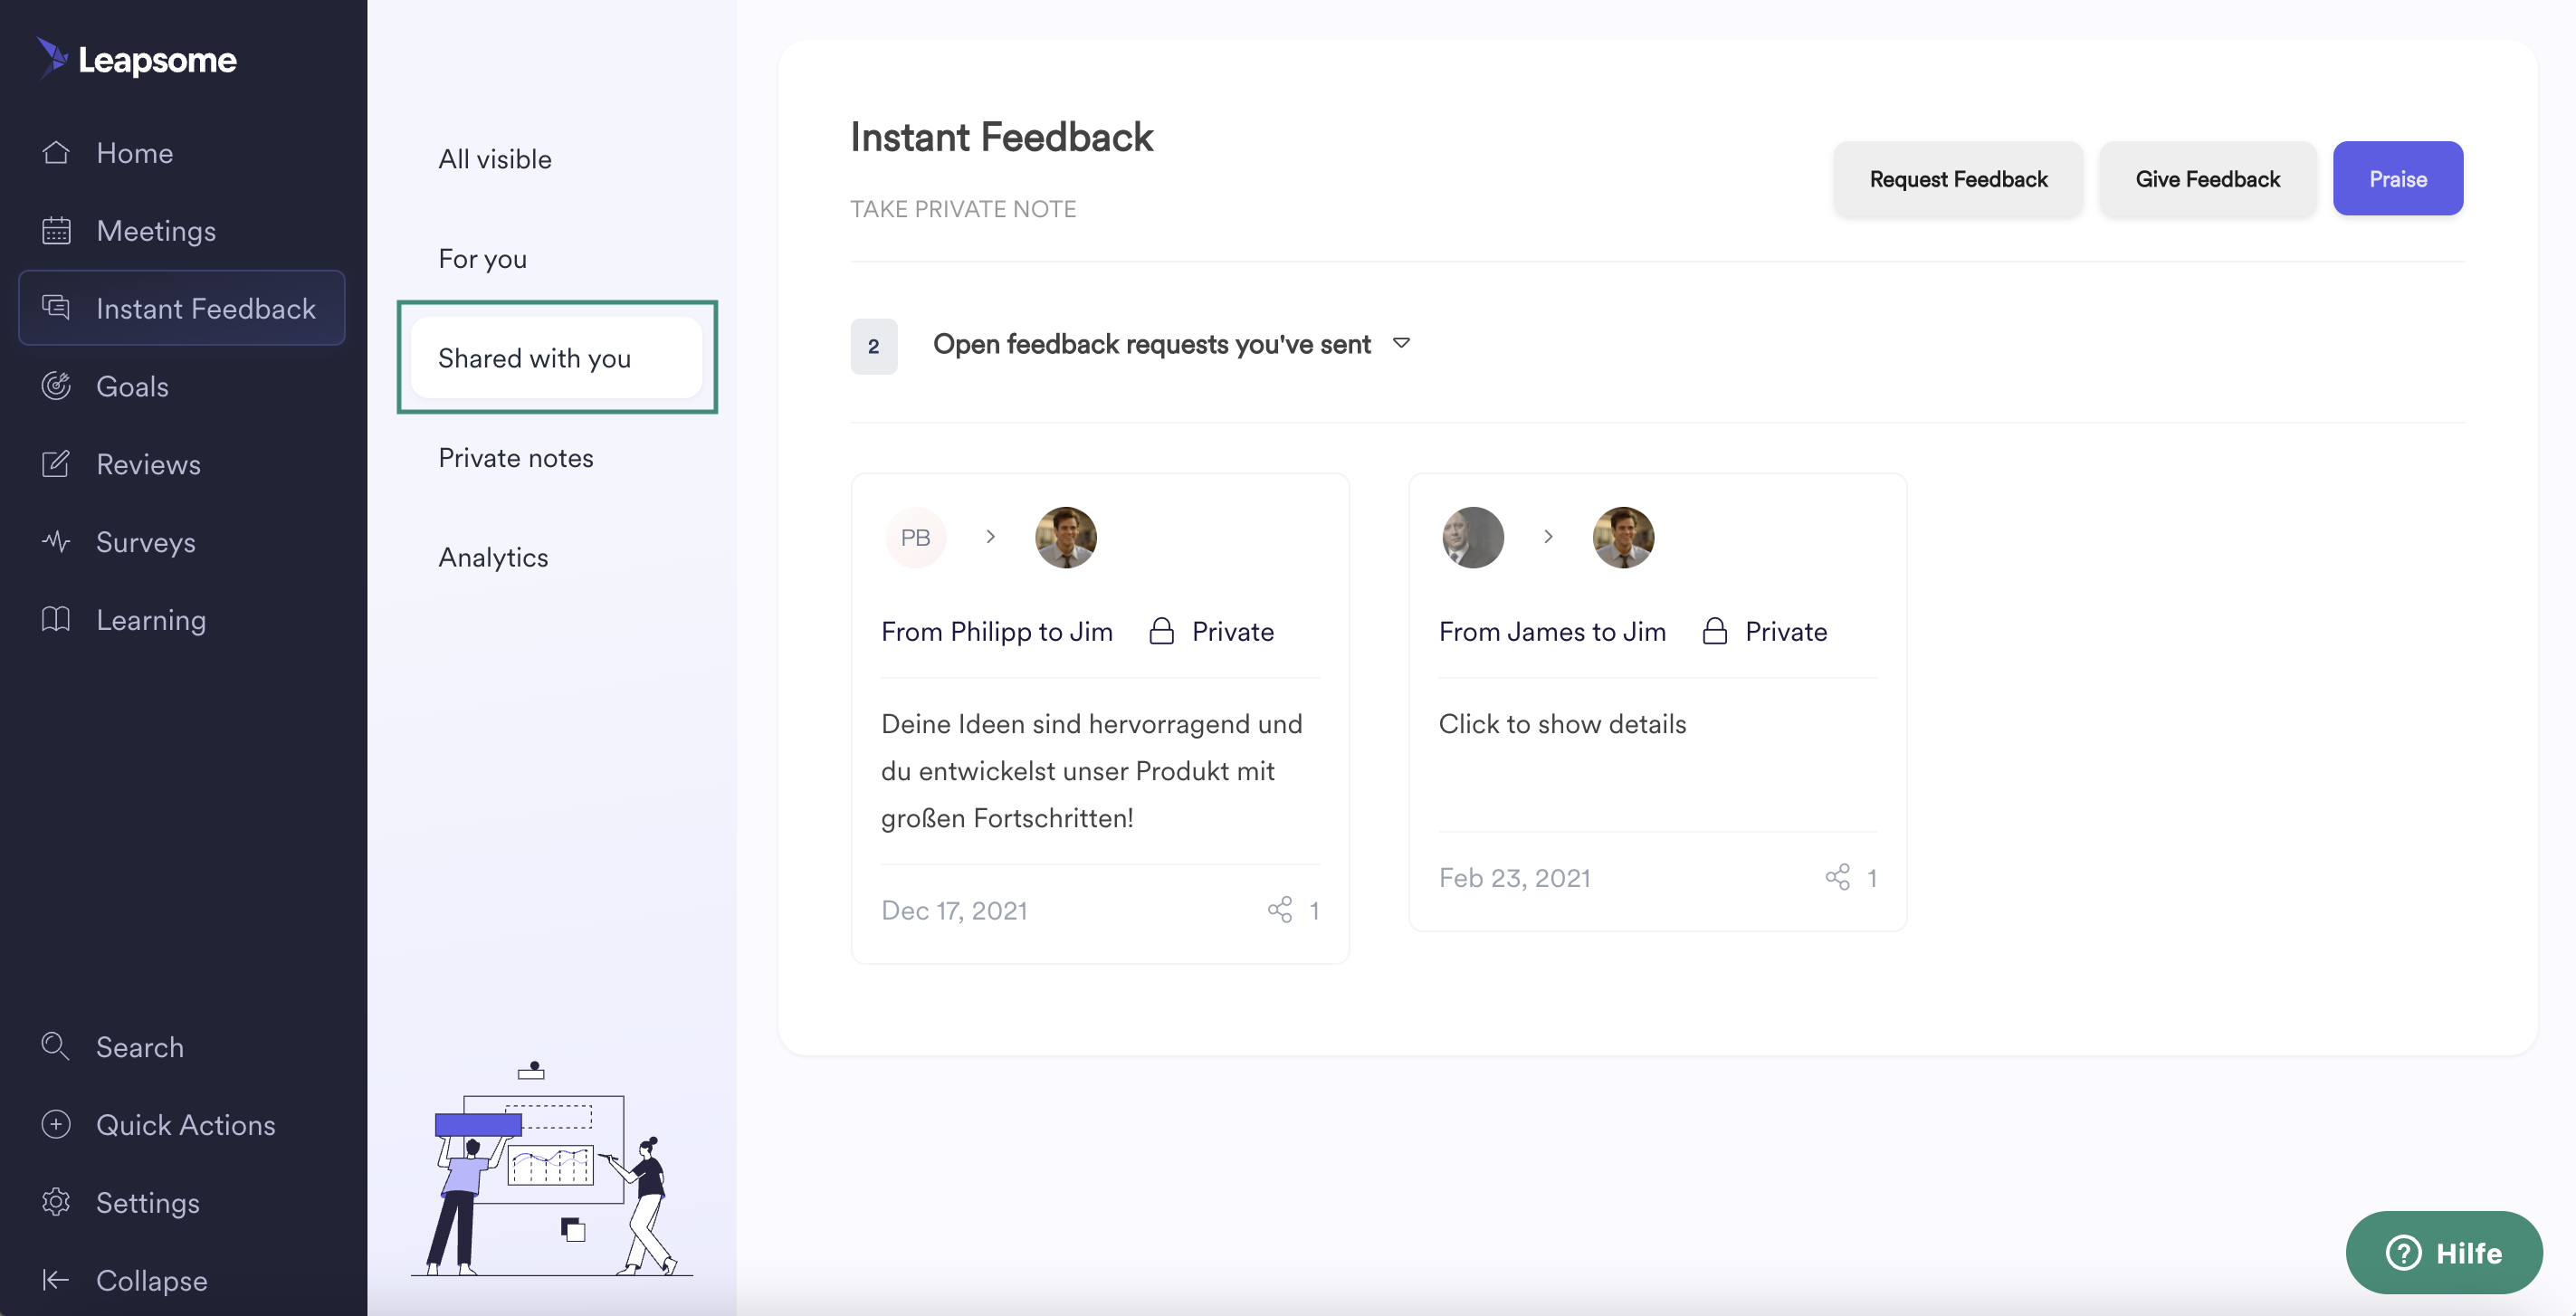Open the Analytics tab
The image size is (2576, 1316).
click(493, 557)
